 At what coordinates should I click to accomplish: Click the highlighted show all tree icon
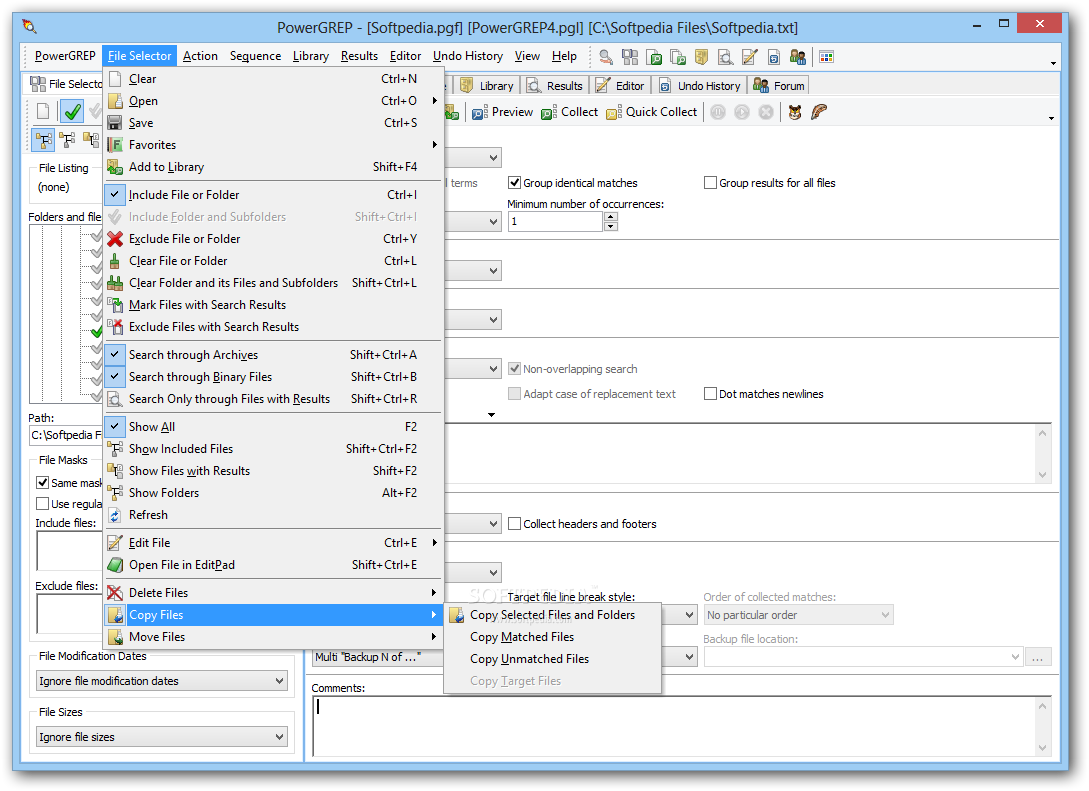(44, 140)
